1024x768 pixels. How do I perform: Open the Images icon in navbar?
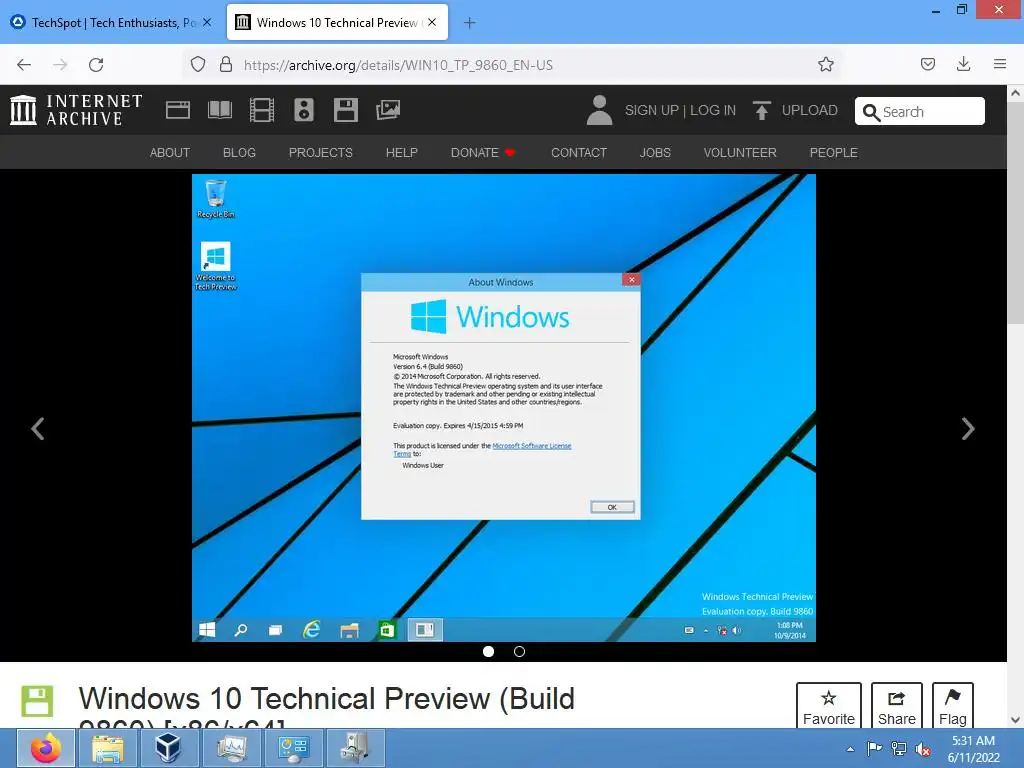(x=388, y=110)
